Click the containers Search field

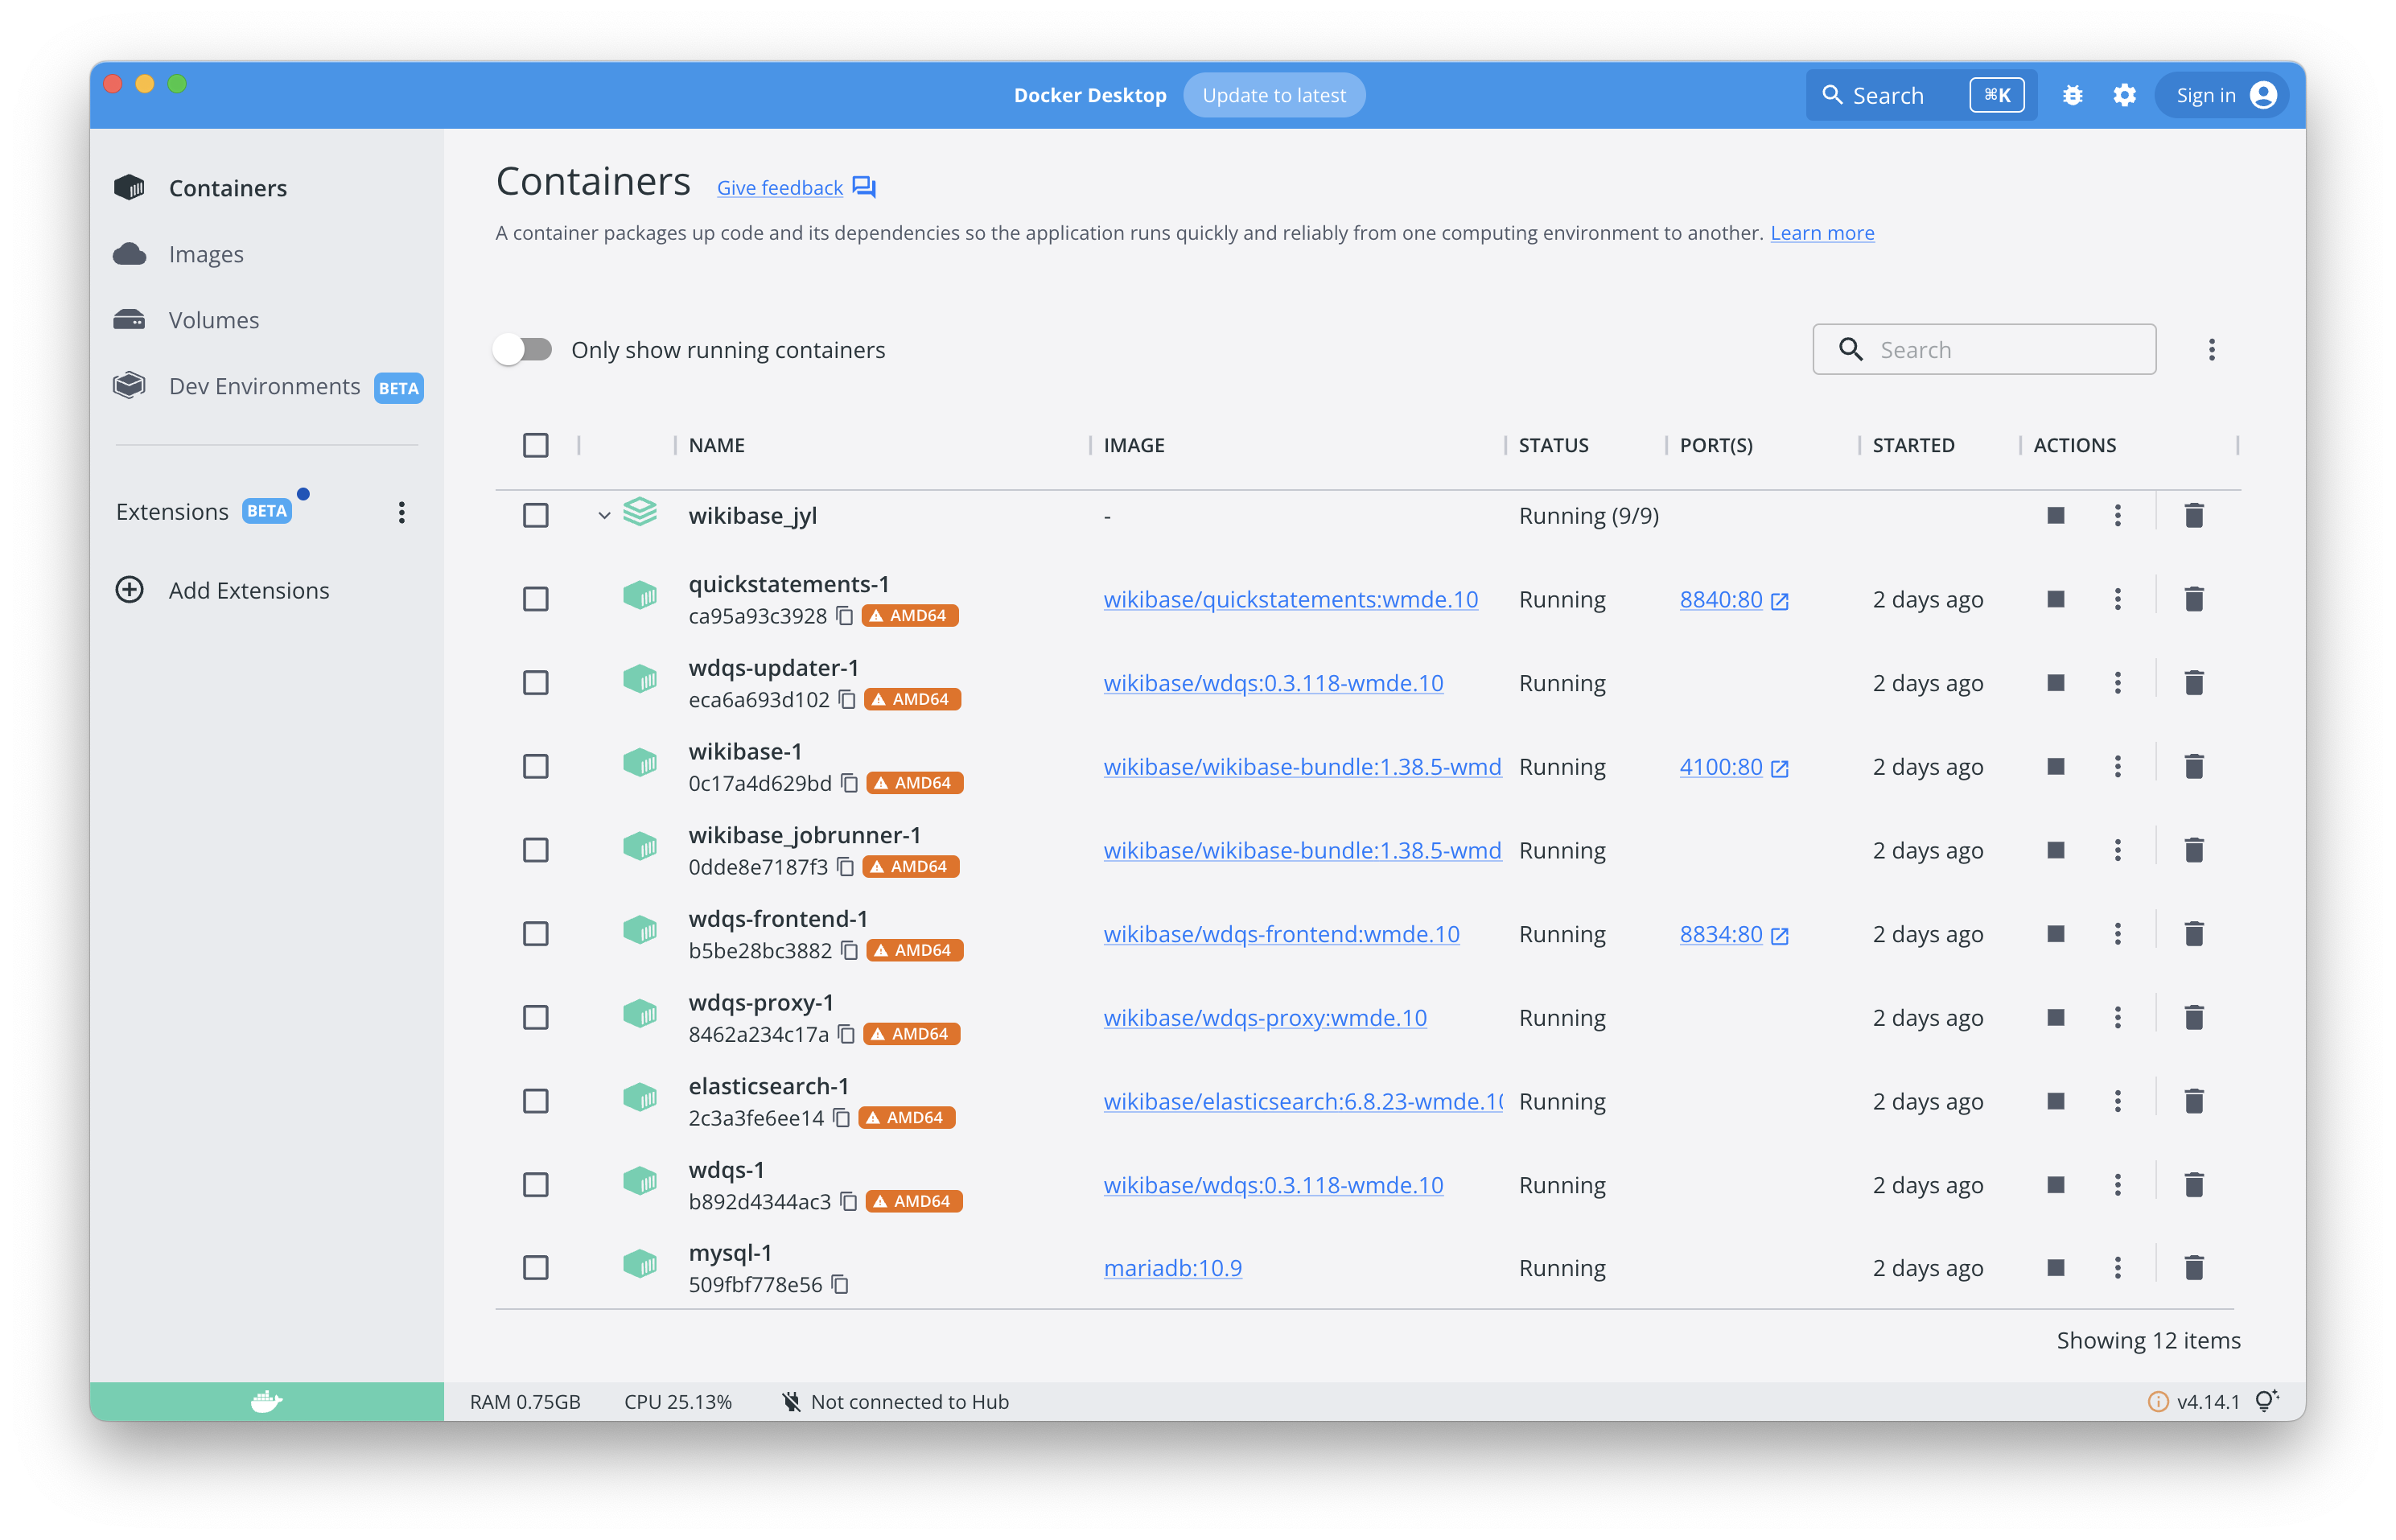pos(1984,350)
